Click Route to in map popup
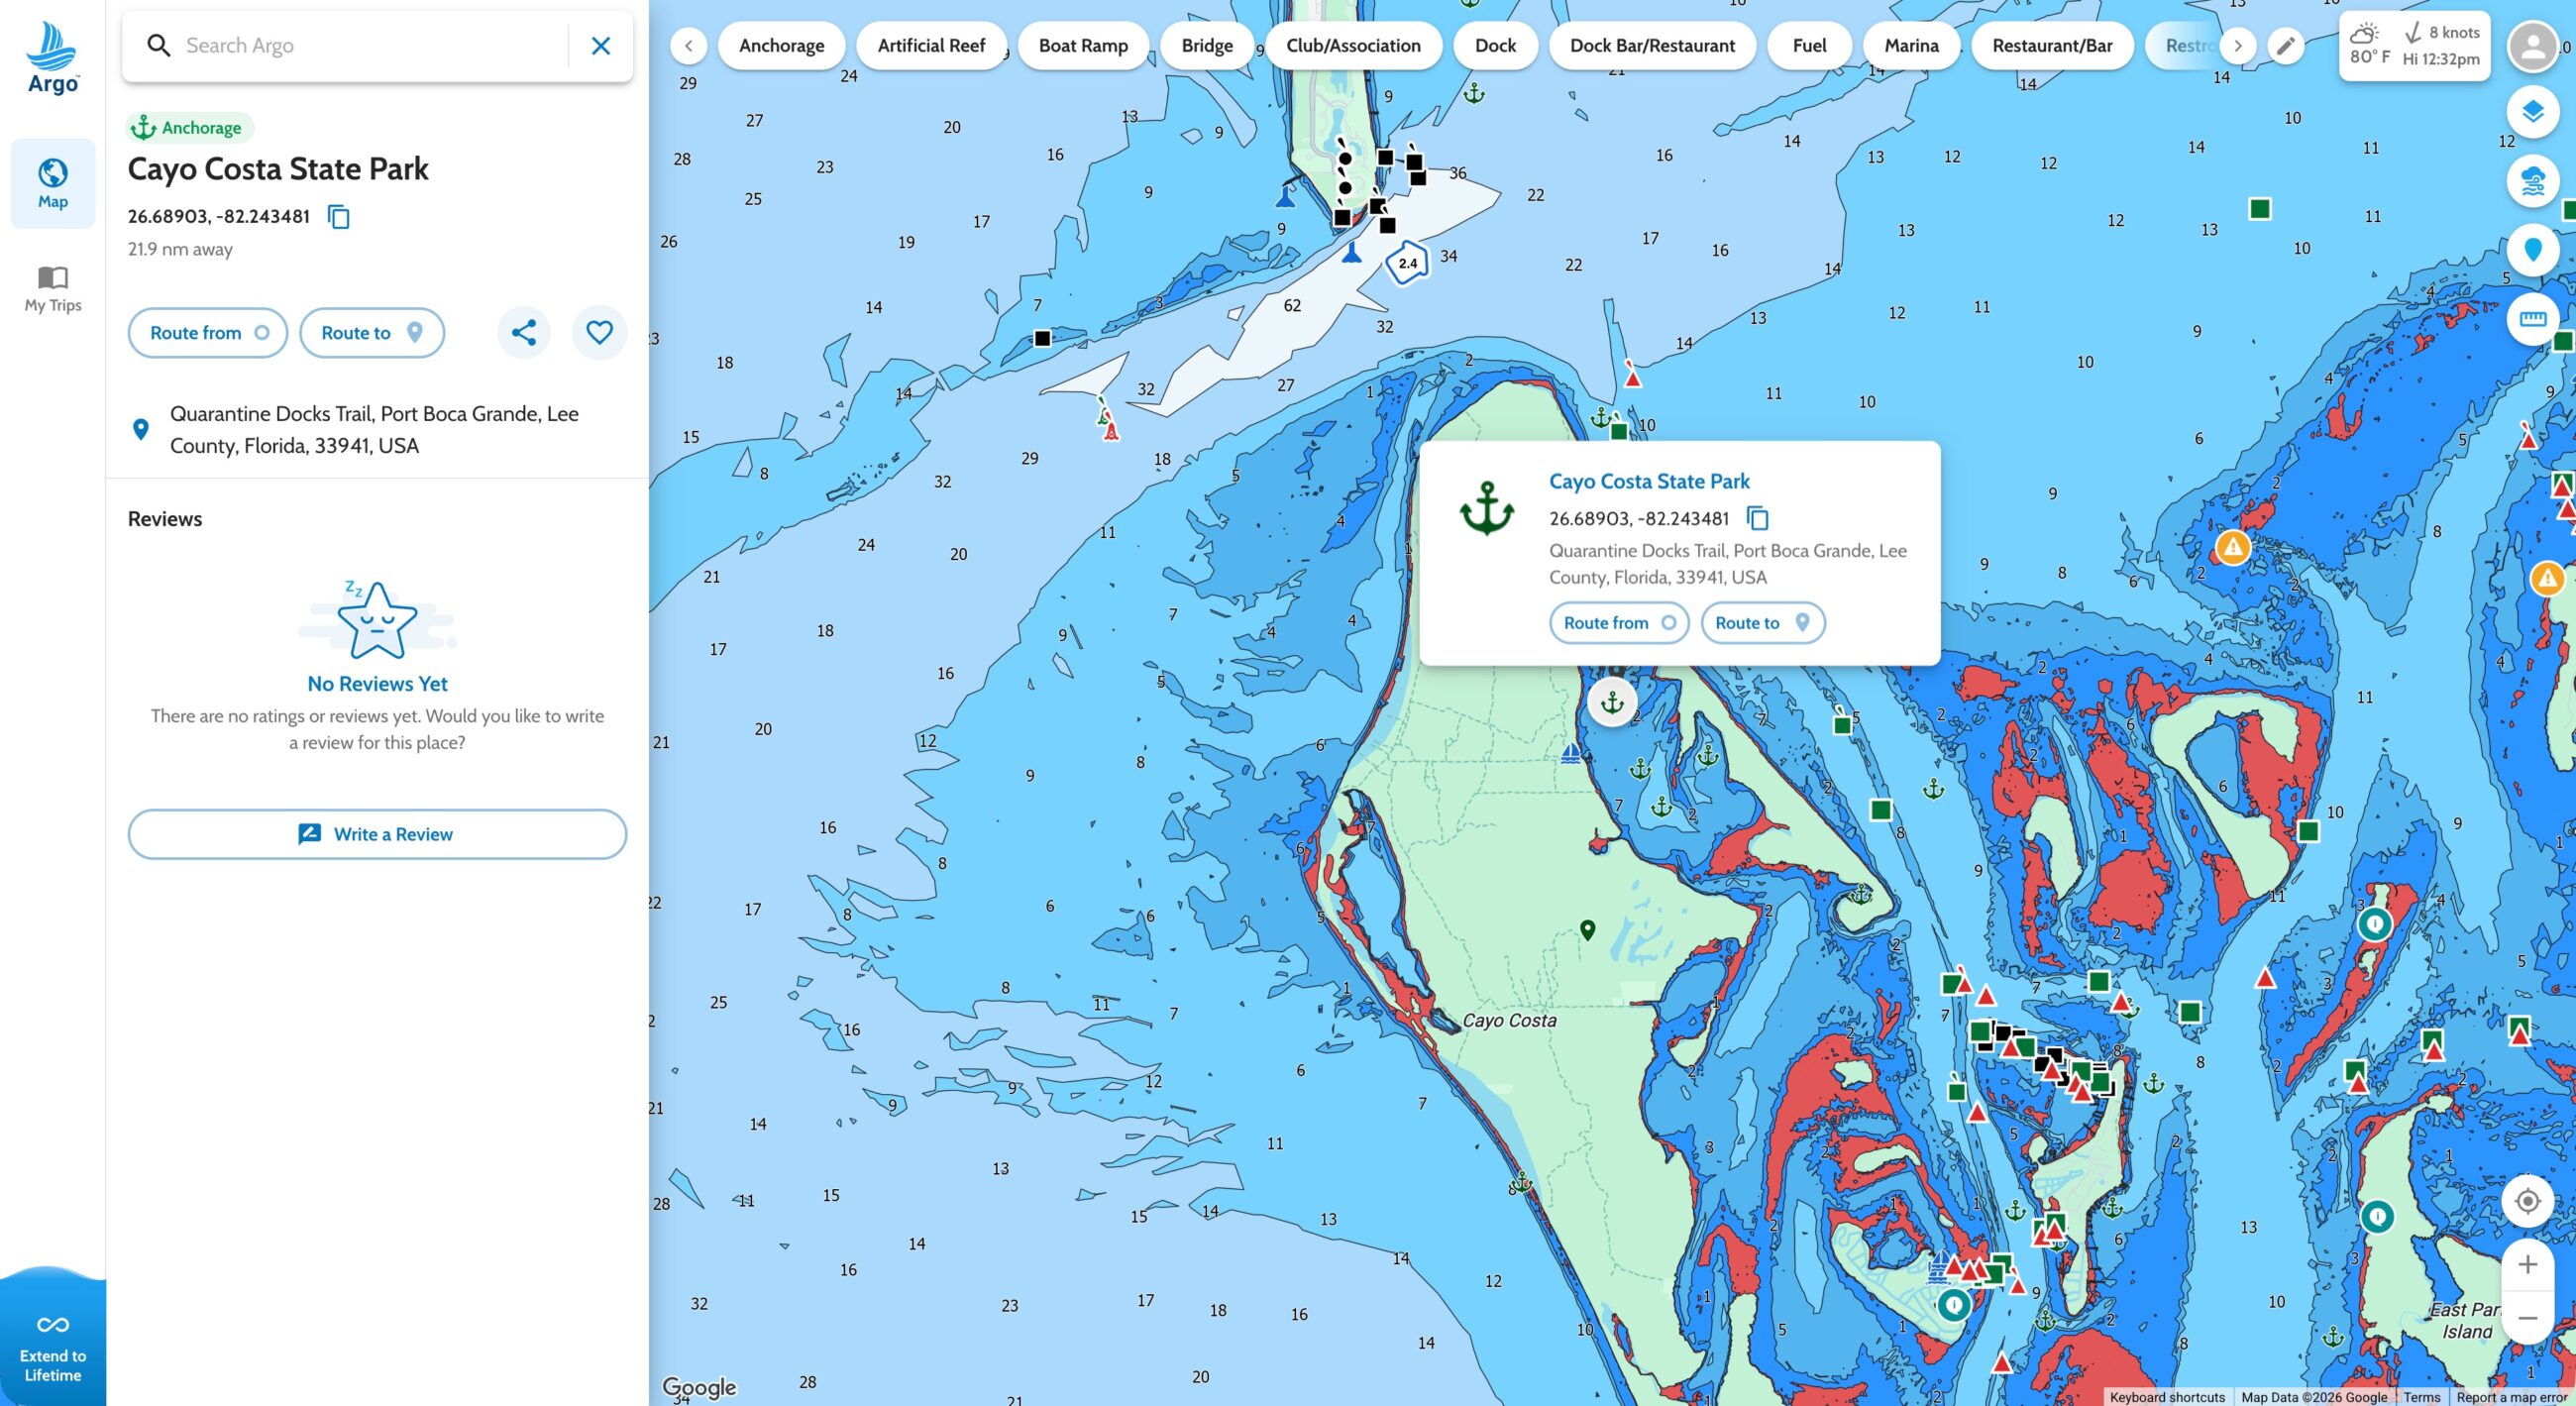The image size is (2576, 1406). (x=1763, y=623)
